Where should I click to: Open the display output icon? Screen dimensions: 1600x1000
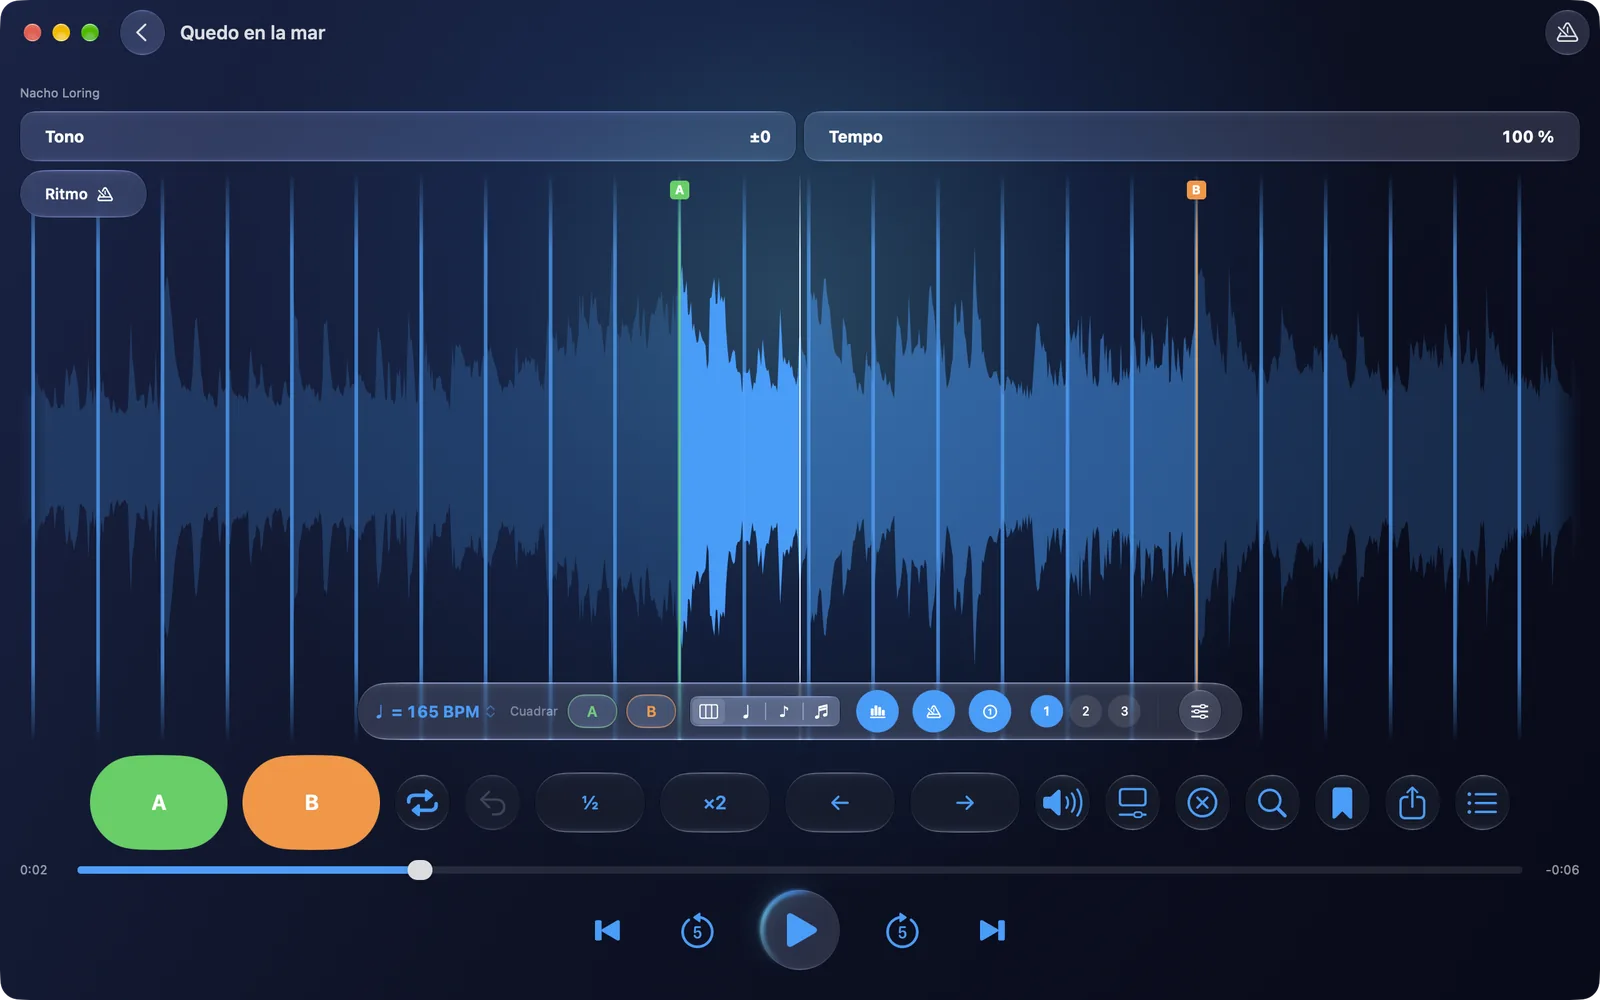[1132, 803]
